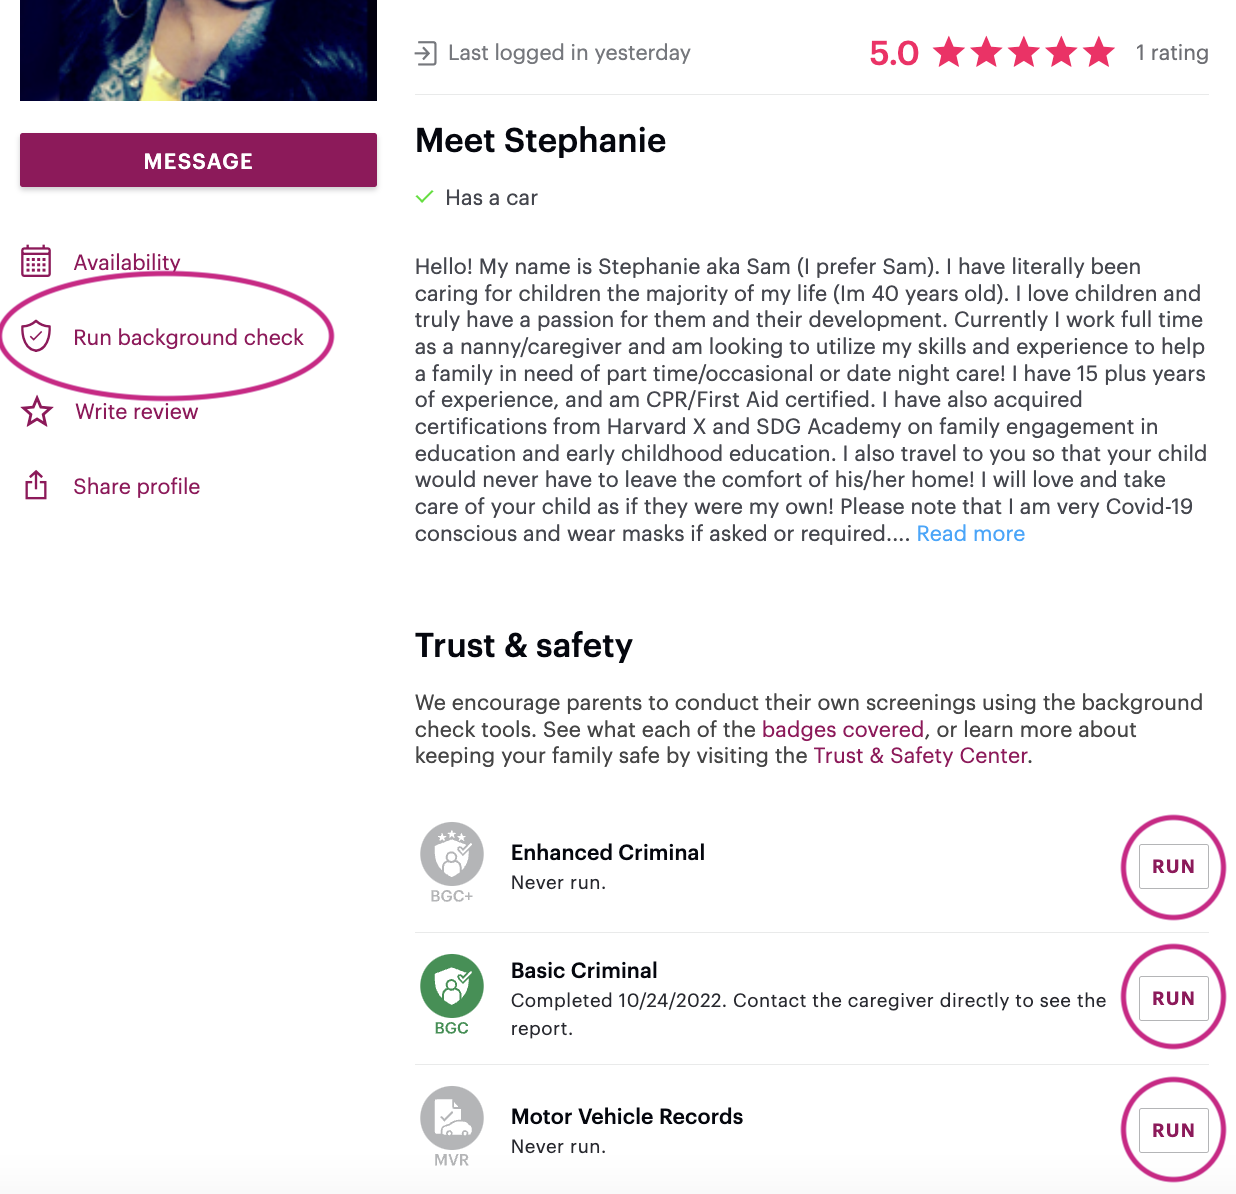The height and width of the screenshot is (1194, 1236).
Task: Run the Basic Criminal check
Action: click(1173, 998)
